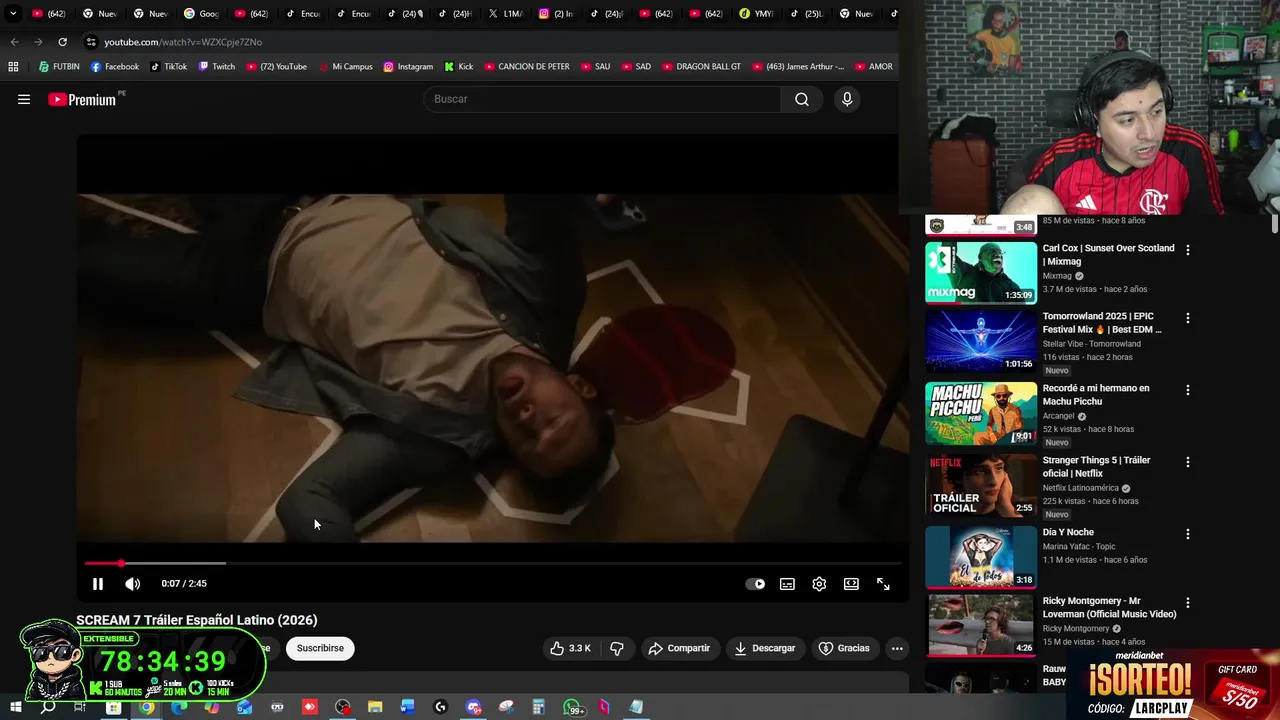Open File Explorer from taskbar

click(x=375, y=707)
